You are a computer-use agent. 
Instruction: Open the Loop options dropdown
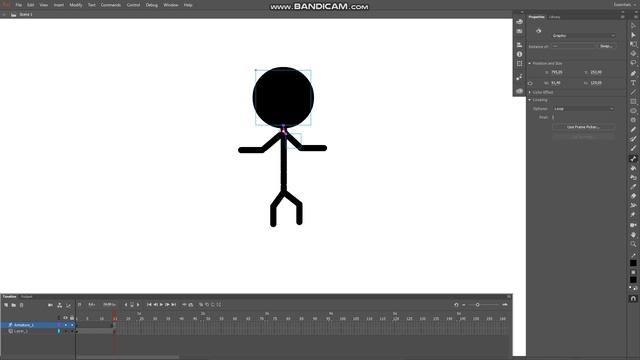pos(584,109)
